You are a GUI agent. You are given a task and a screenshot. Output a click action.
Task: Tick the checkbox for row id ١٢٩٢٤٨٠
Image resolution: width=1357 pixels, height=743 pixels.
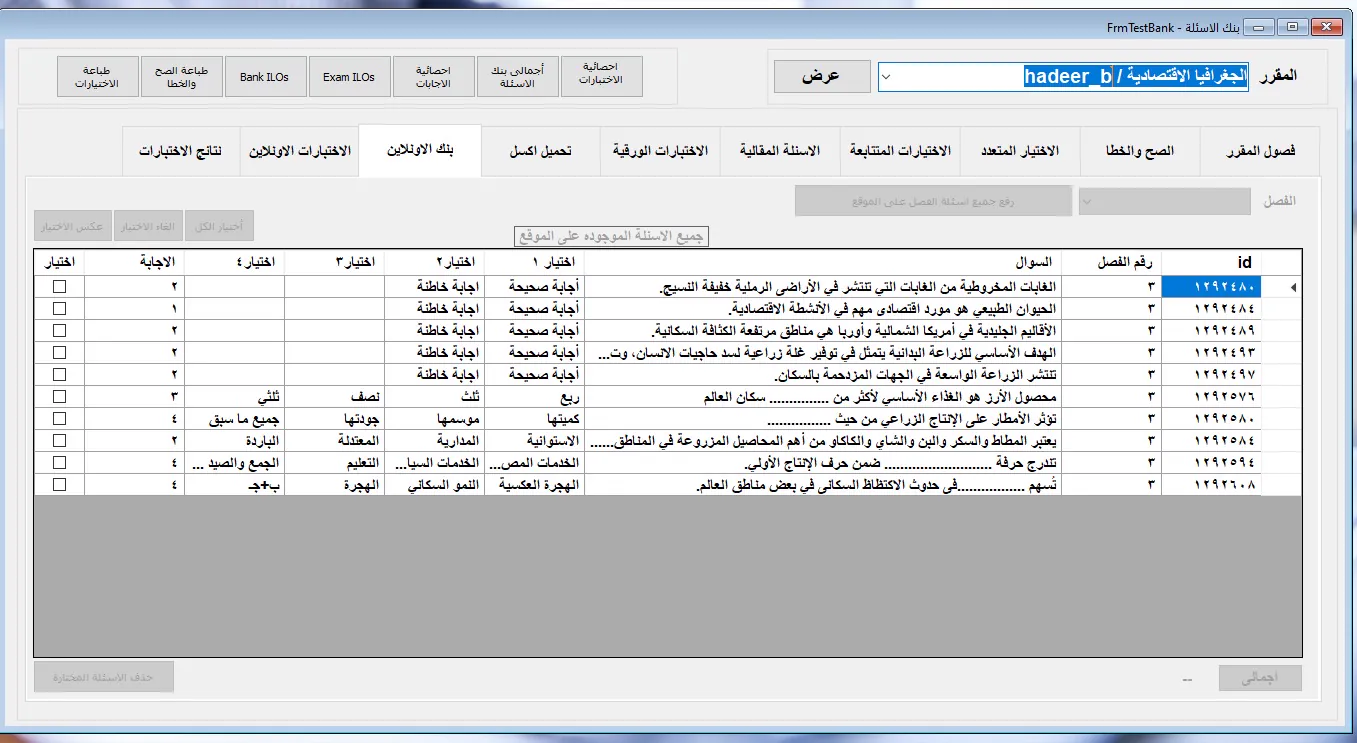click(x=59, y=287)
